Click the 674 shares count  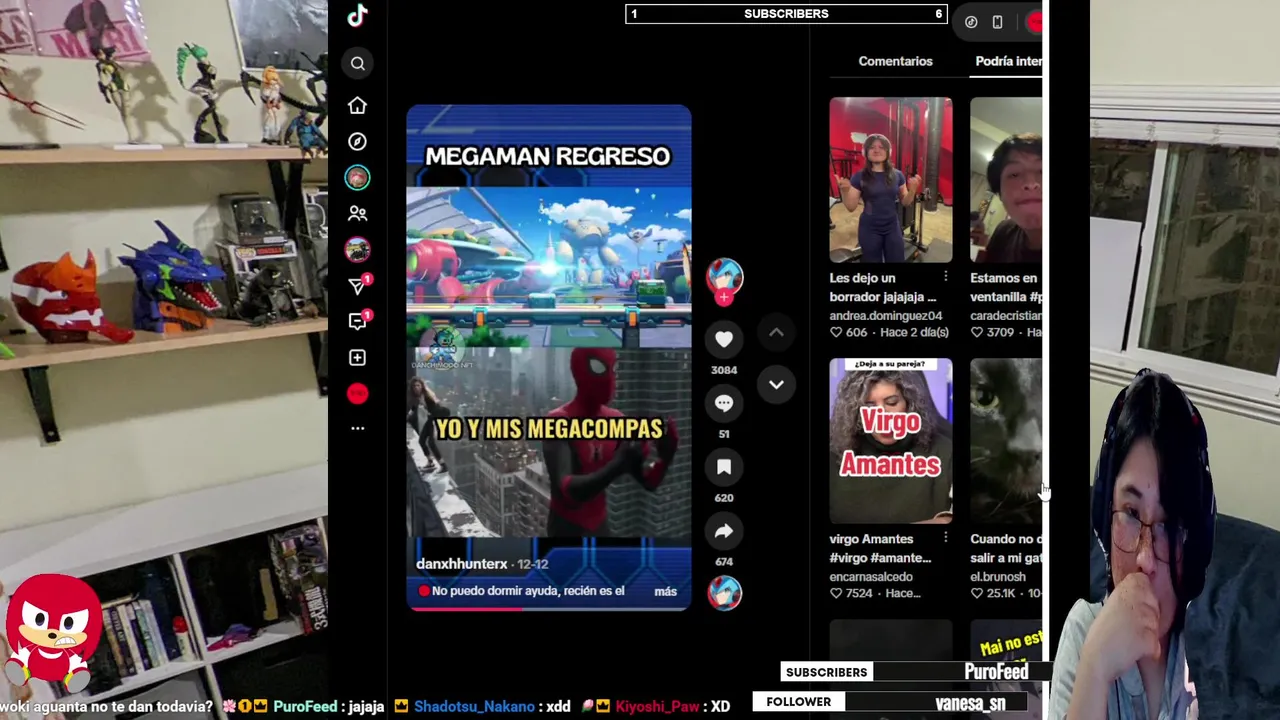click(x=724, y=562)
